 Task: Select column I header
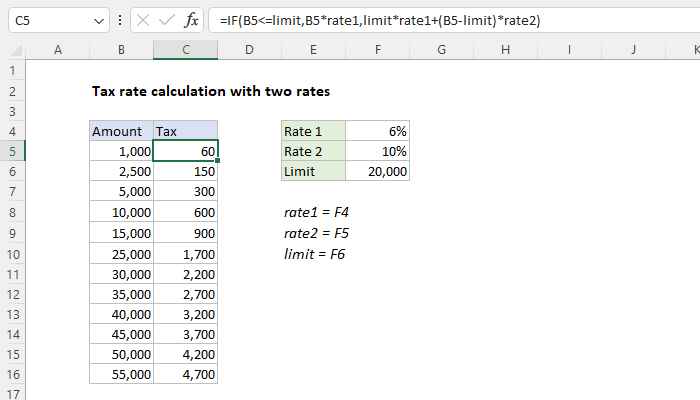pyautogui.click(x=569, y=50)
